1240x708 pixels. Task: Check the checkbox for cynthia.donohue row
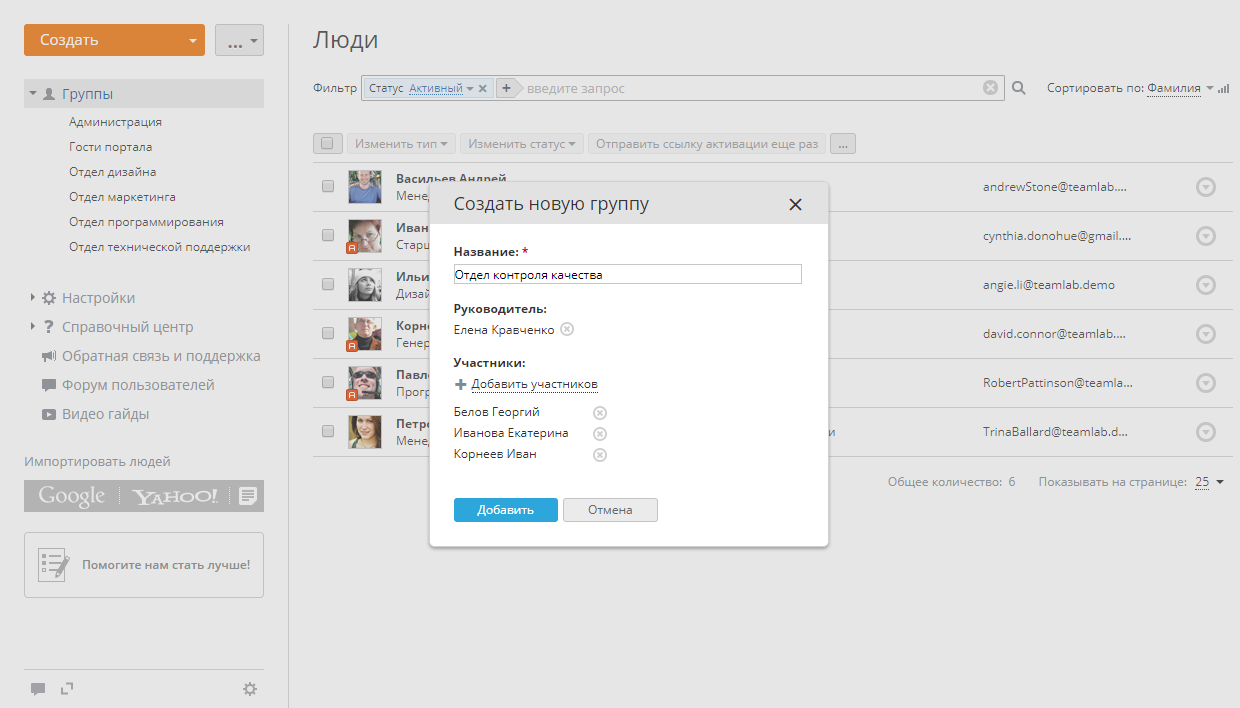328,235
